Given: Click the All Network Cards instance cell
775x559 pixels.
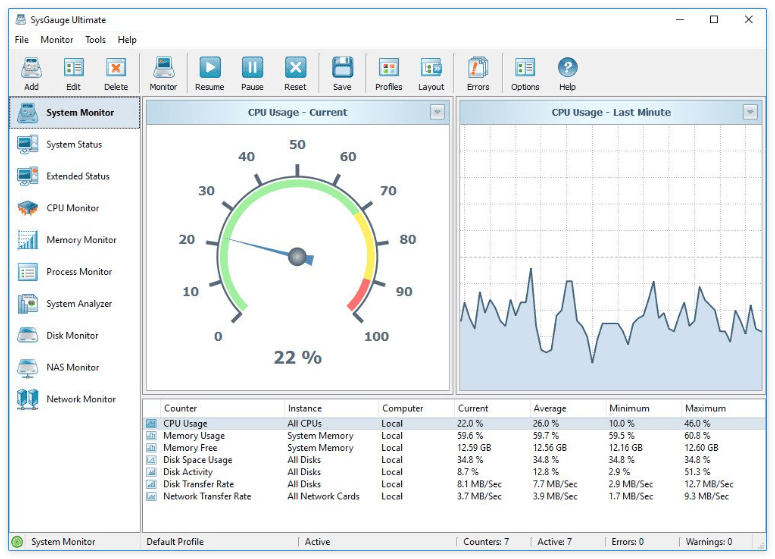Looking at the screenshot, I should coord(323,496).
